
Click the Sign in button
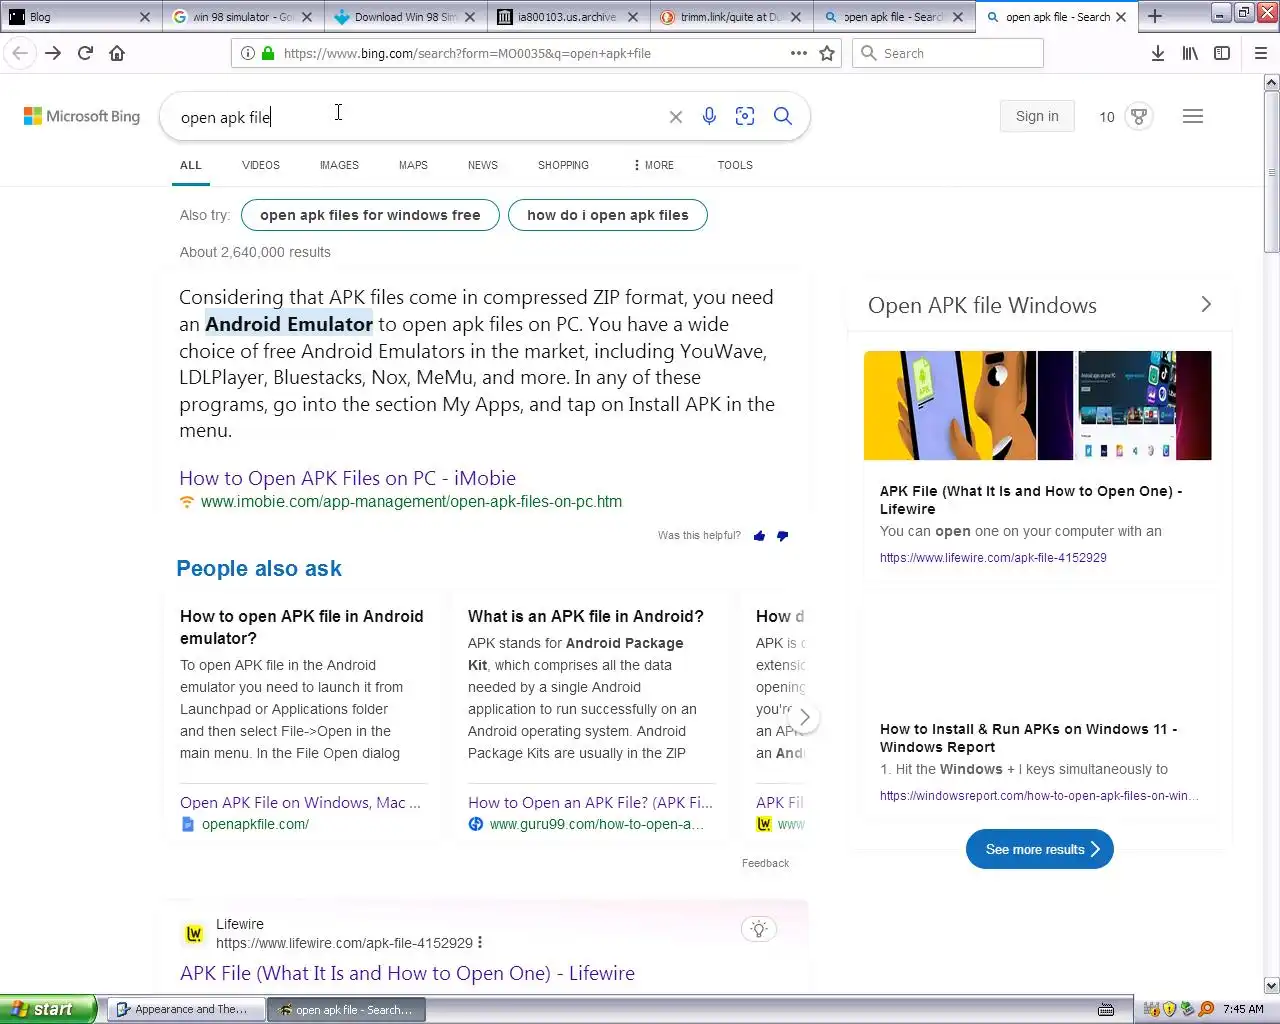coord(1037,116)
